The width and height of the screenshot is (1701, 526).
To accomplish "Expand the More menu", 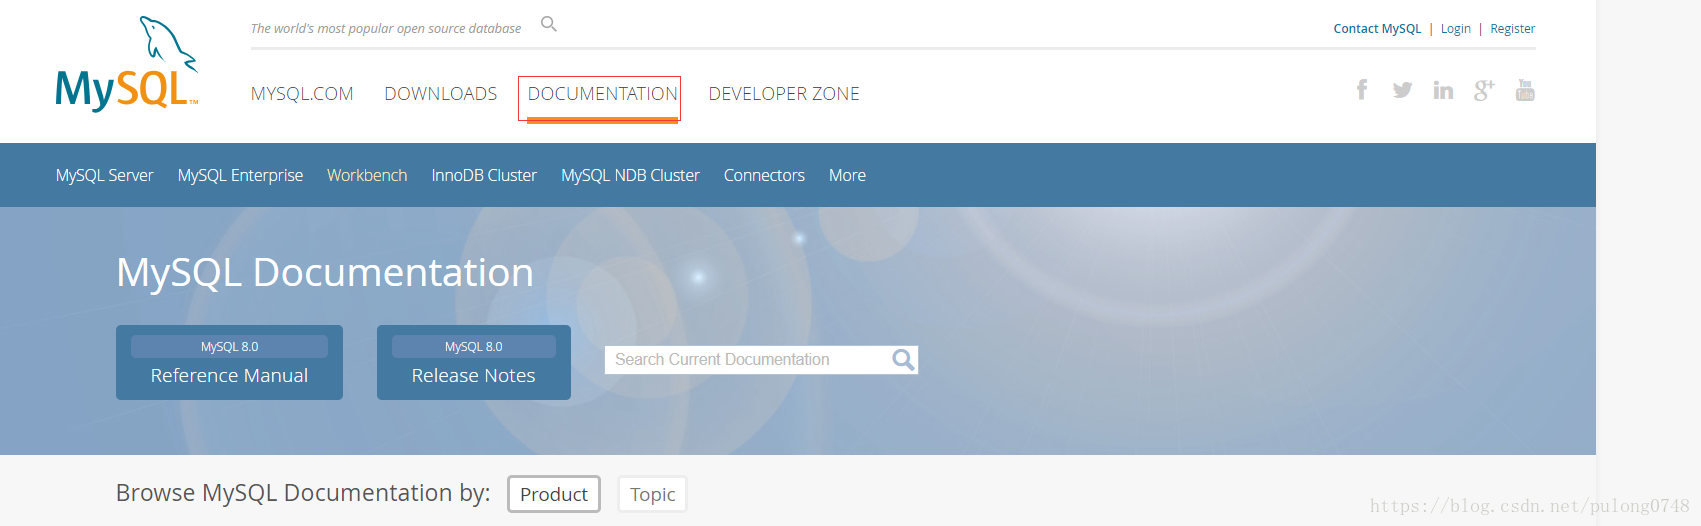I will click(847, 175).
